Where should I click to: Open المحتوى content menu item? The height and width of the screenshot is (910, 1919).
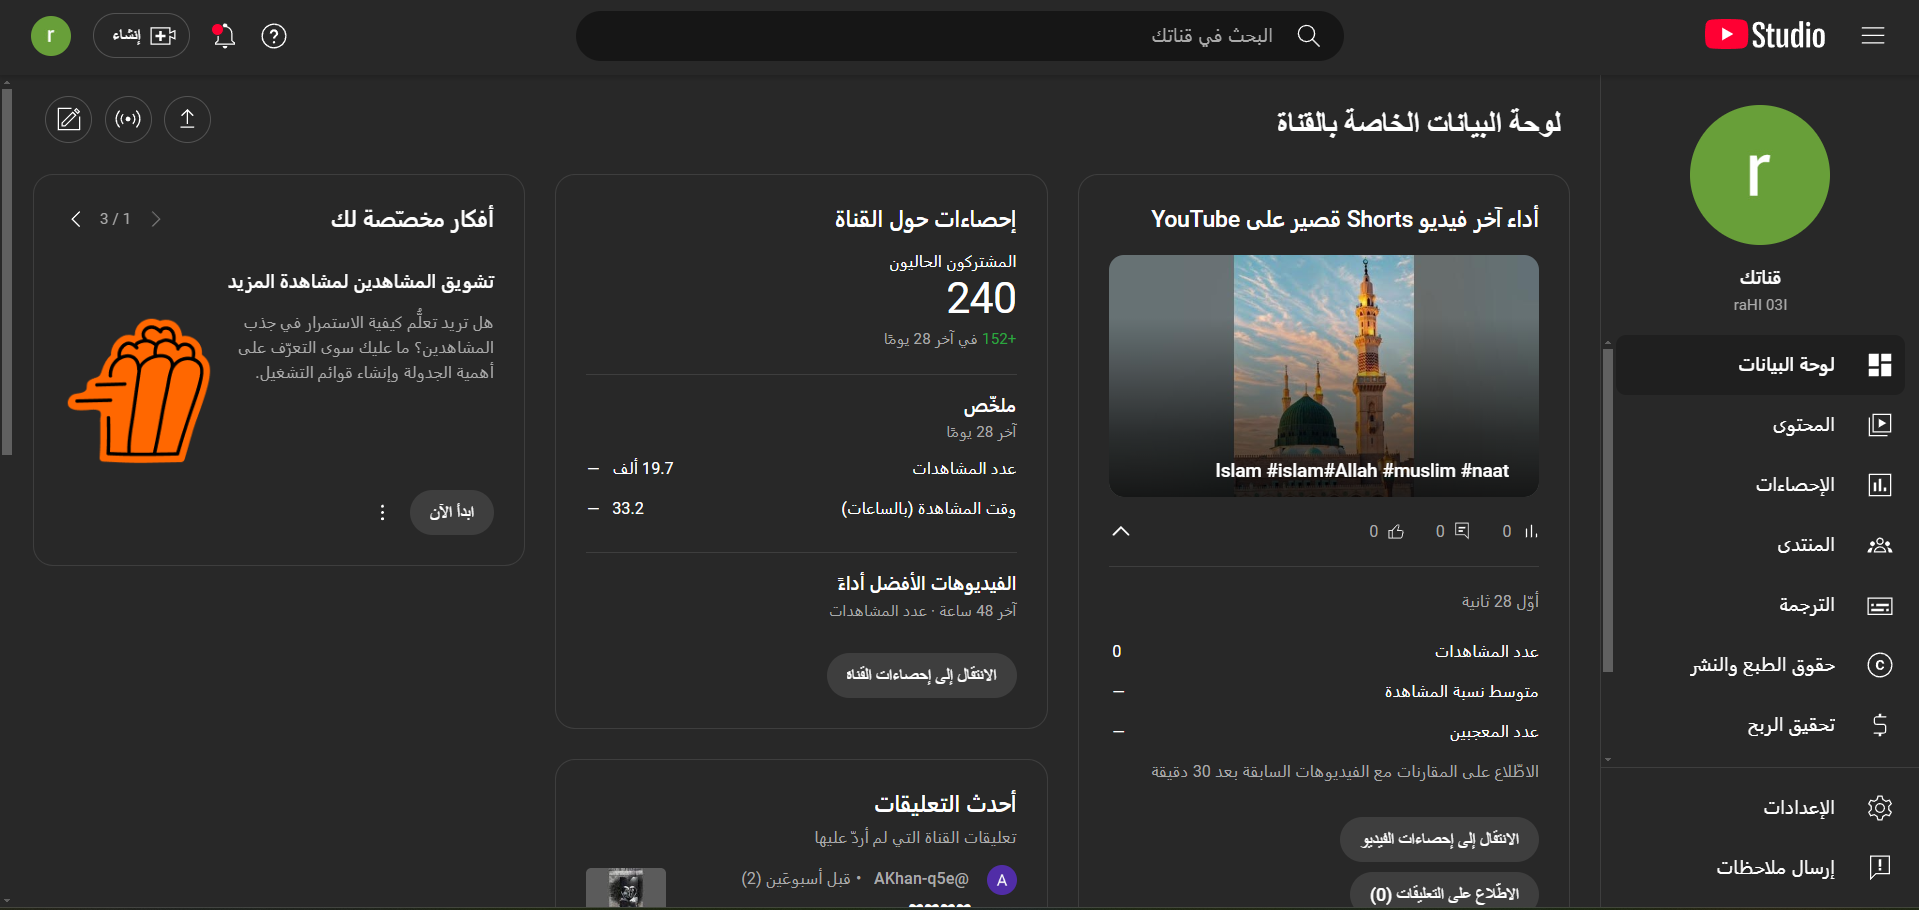[x=1759, y=425]
